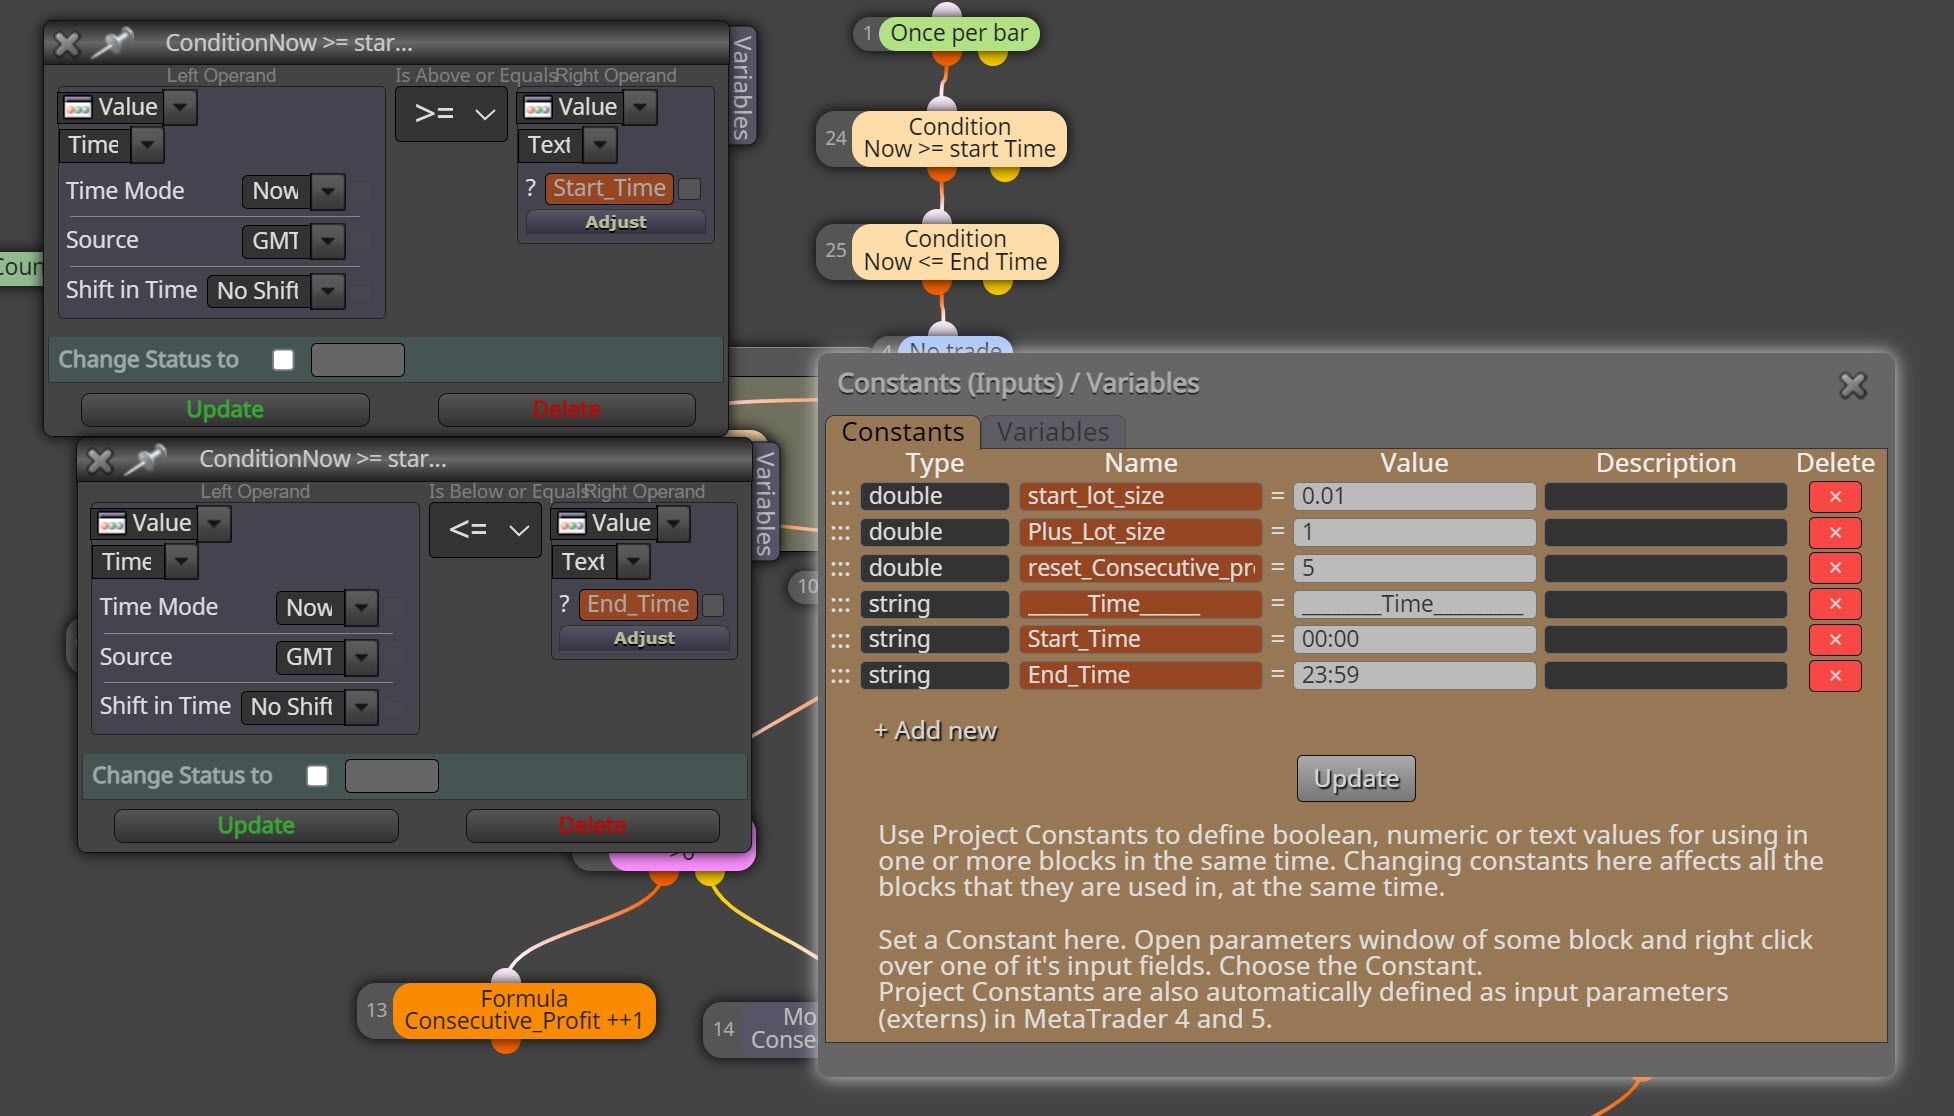Select the Constants tab
The width and height of the screenshot is (1954, 1116).
point(902,432)
